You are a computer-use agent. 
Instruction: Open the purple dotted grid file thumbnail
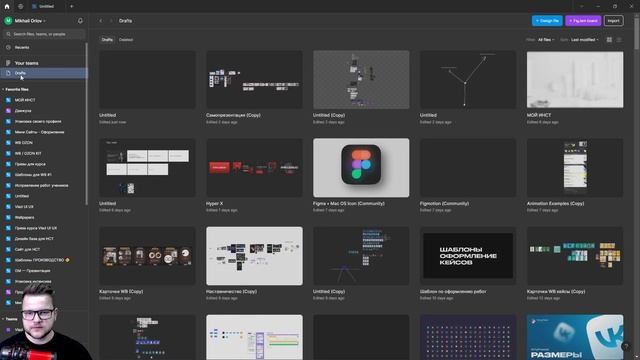[x=468, y=337]
